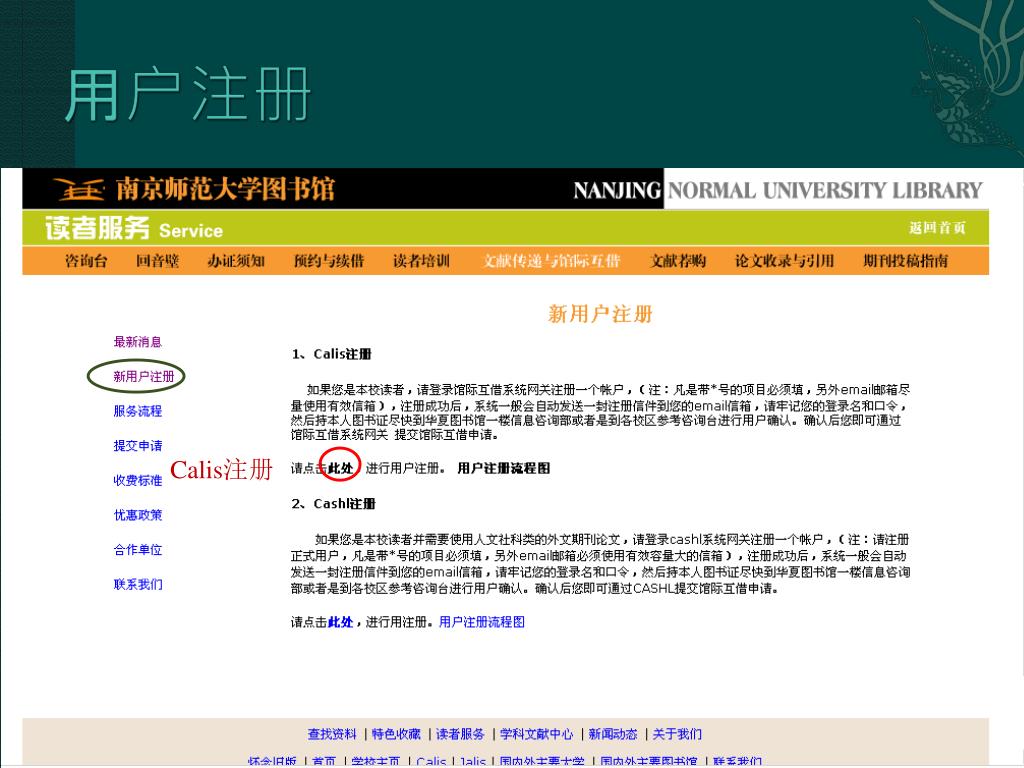Click the circled 此处 link for Calis registration
1024x768 pixels.
tap(341, 468)
